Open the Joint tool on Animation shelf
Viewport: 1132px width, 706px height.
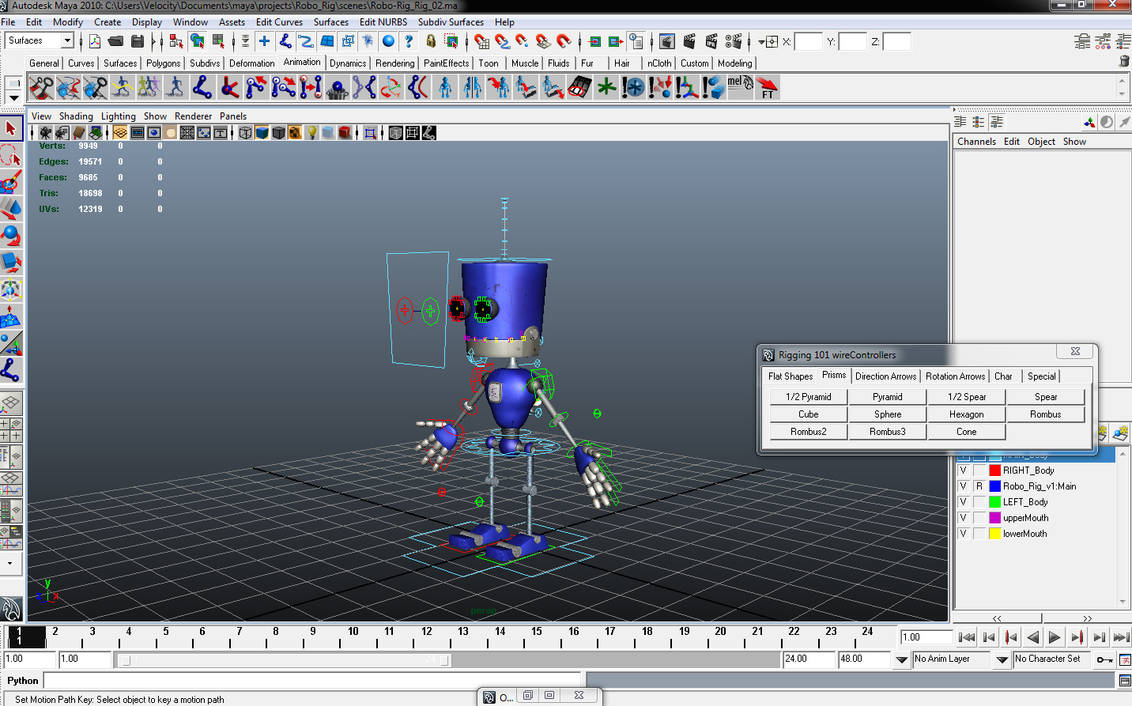point(203,88)
